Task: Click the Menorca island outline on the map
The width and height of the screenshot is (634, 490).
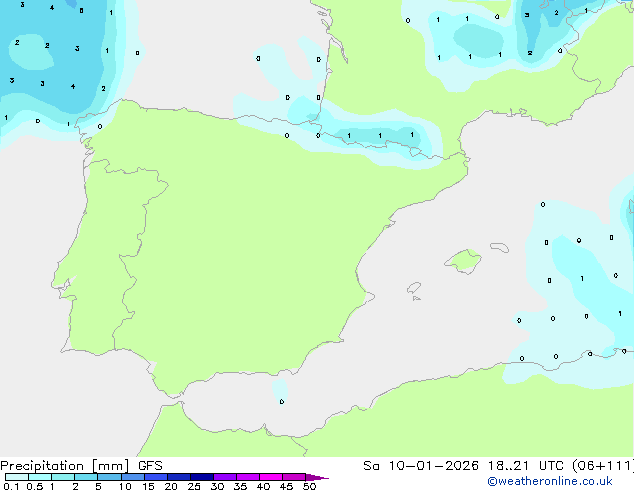Action: pyautogui.click(x=499, y=247)
